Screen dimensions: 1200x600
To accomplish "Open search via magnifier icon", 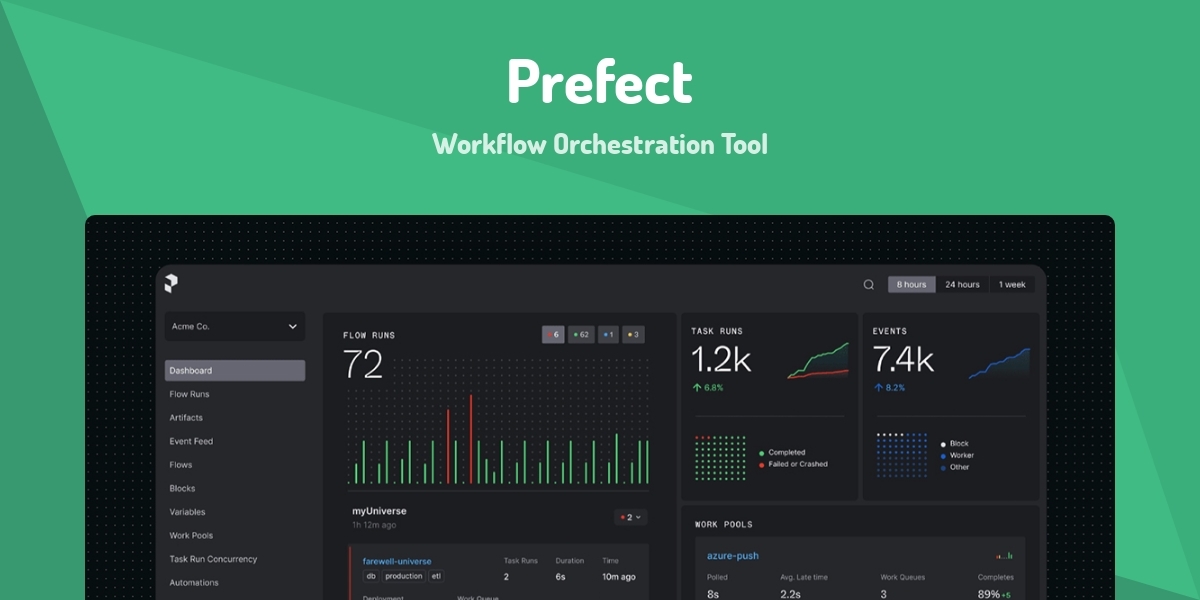I will tap(869, 285).
